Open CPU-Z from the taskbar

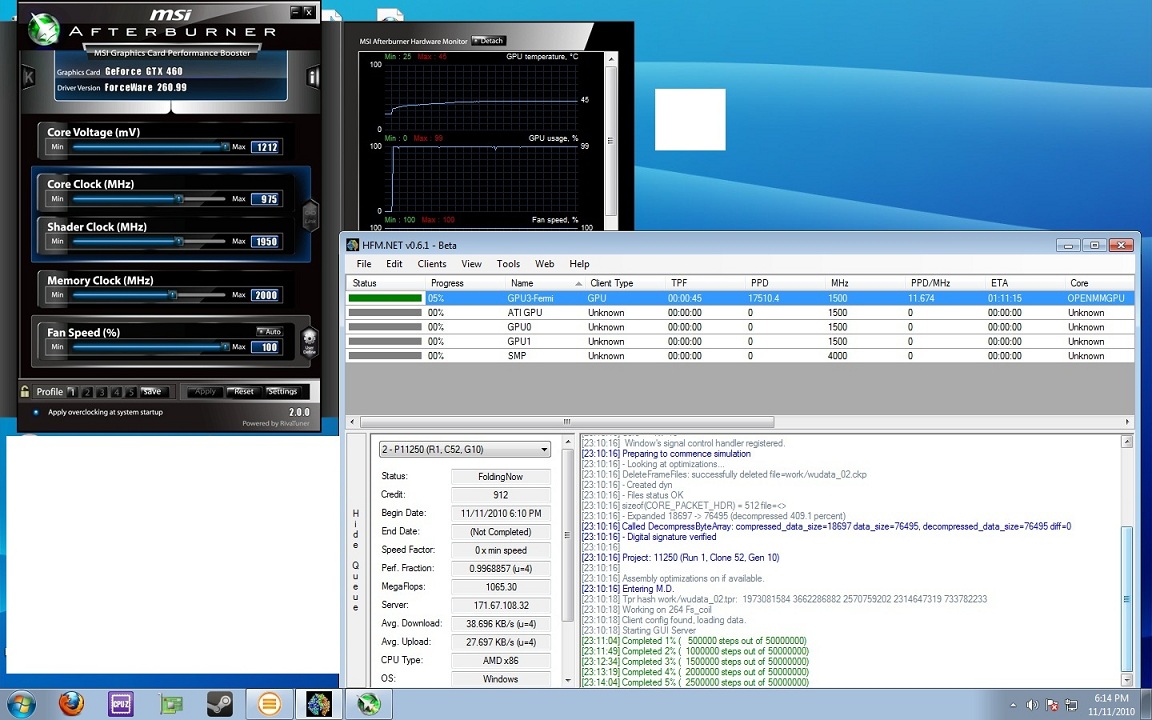(x=121, y=703)
